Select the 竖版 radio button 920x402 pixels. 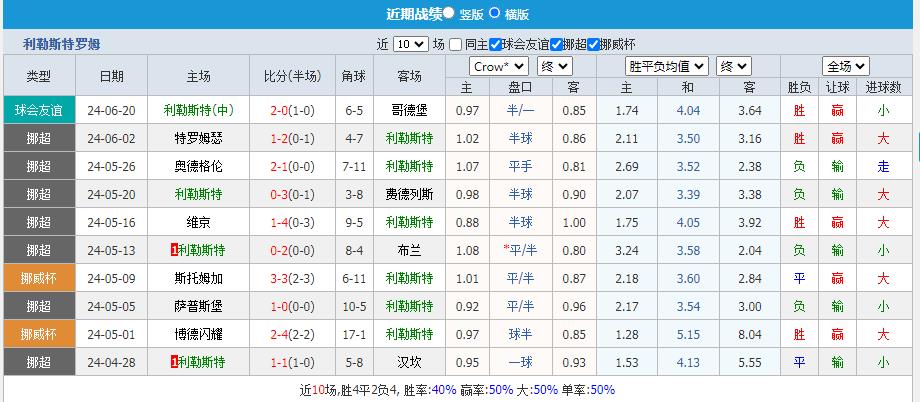449,14
